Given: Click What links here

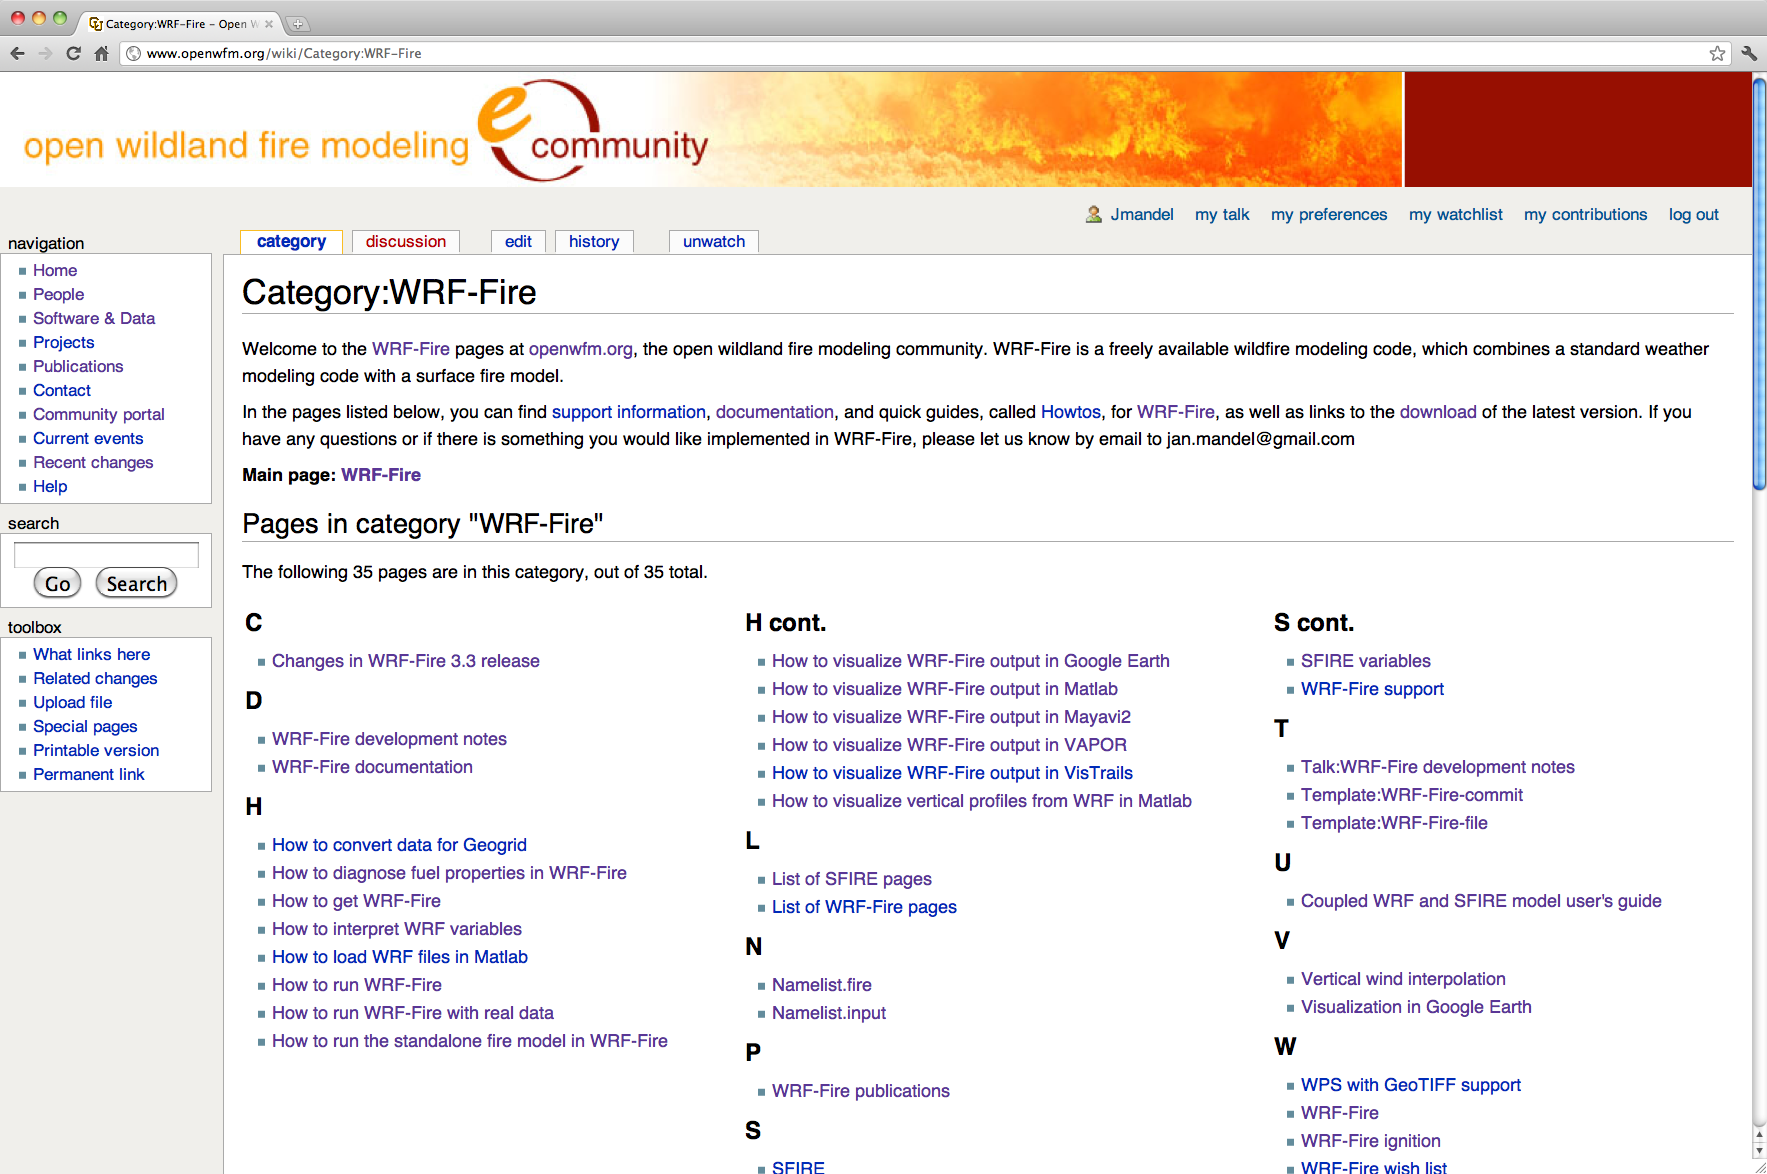Looking at the screenshot, I should (92, 654).
